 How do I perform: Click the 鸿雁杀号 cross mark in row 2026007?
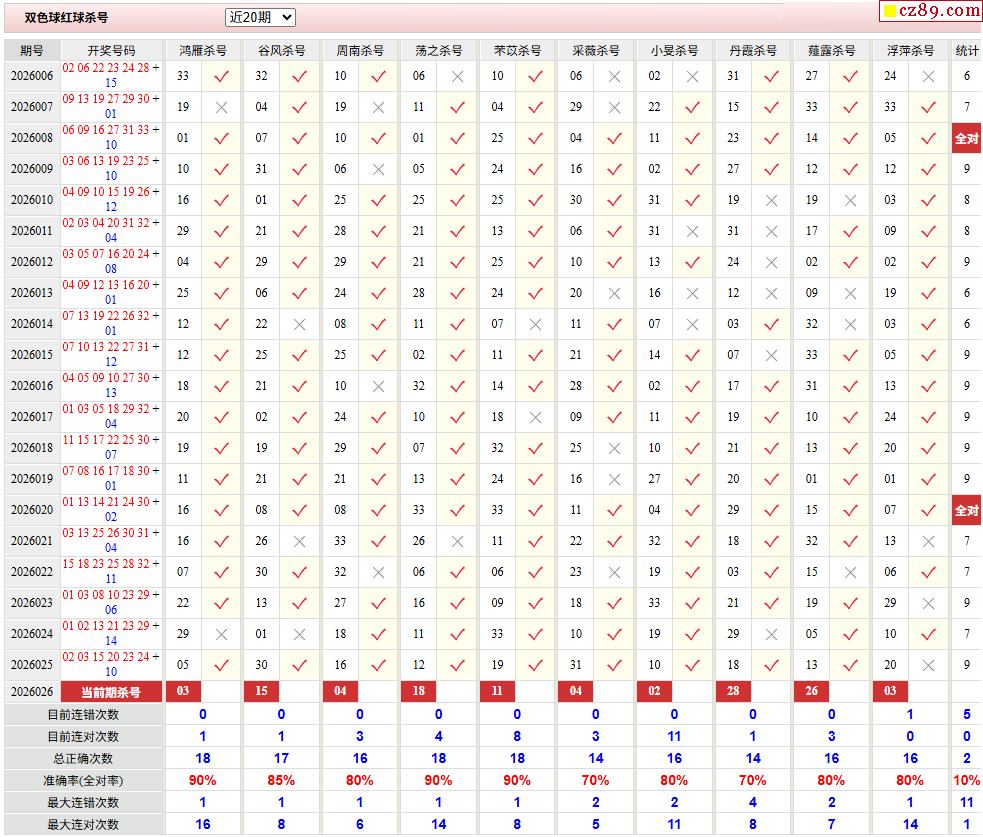point(222,107)
